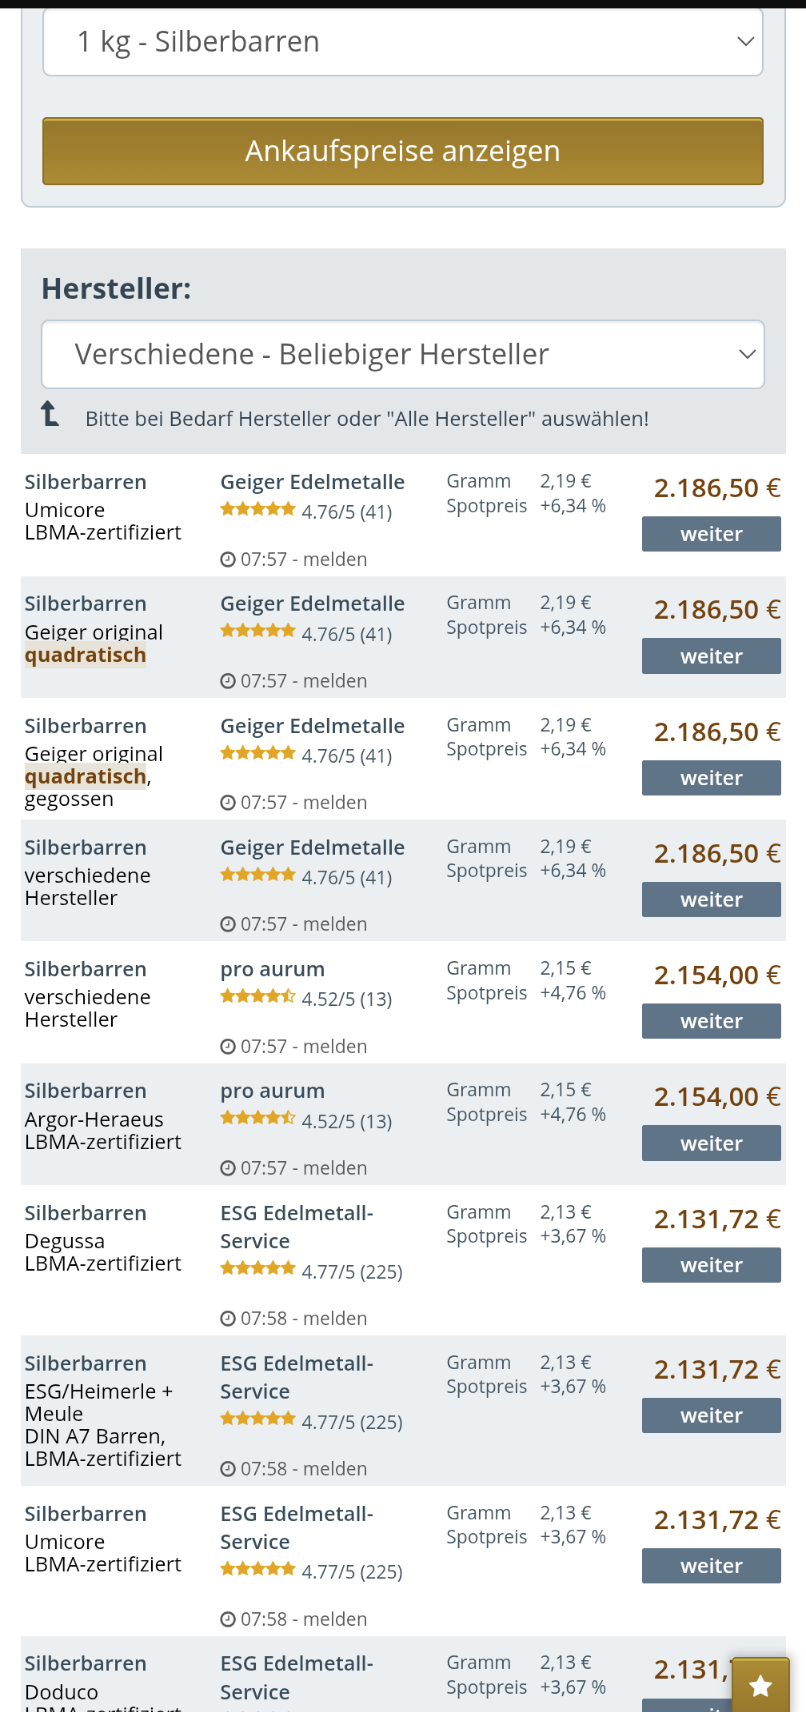Expand the Hersteller manufacturer dropdown
The height and width of the screenshot is (1712, 806).
pyautogui.click(x=403, y=355)
